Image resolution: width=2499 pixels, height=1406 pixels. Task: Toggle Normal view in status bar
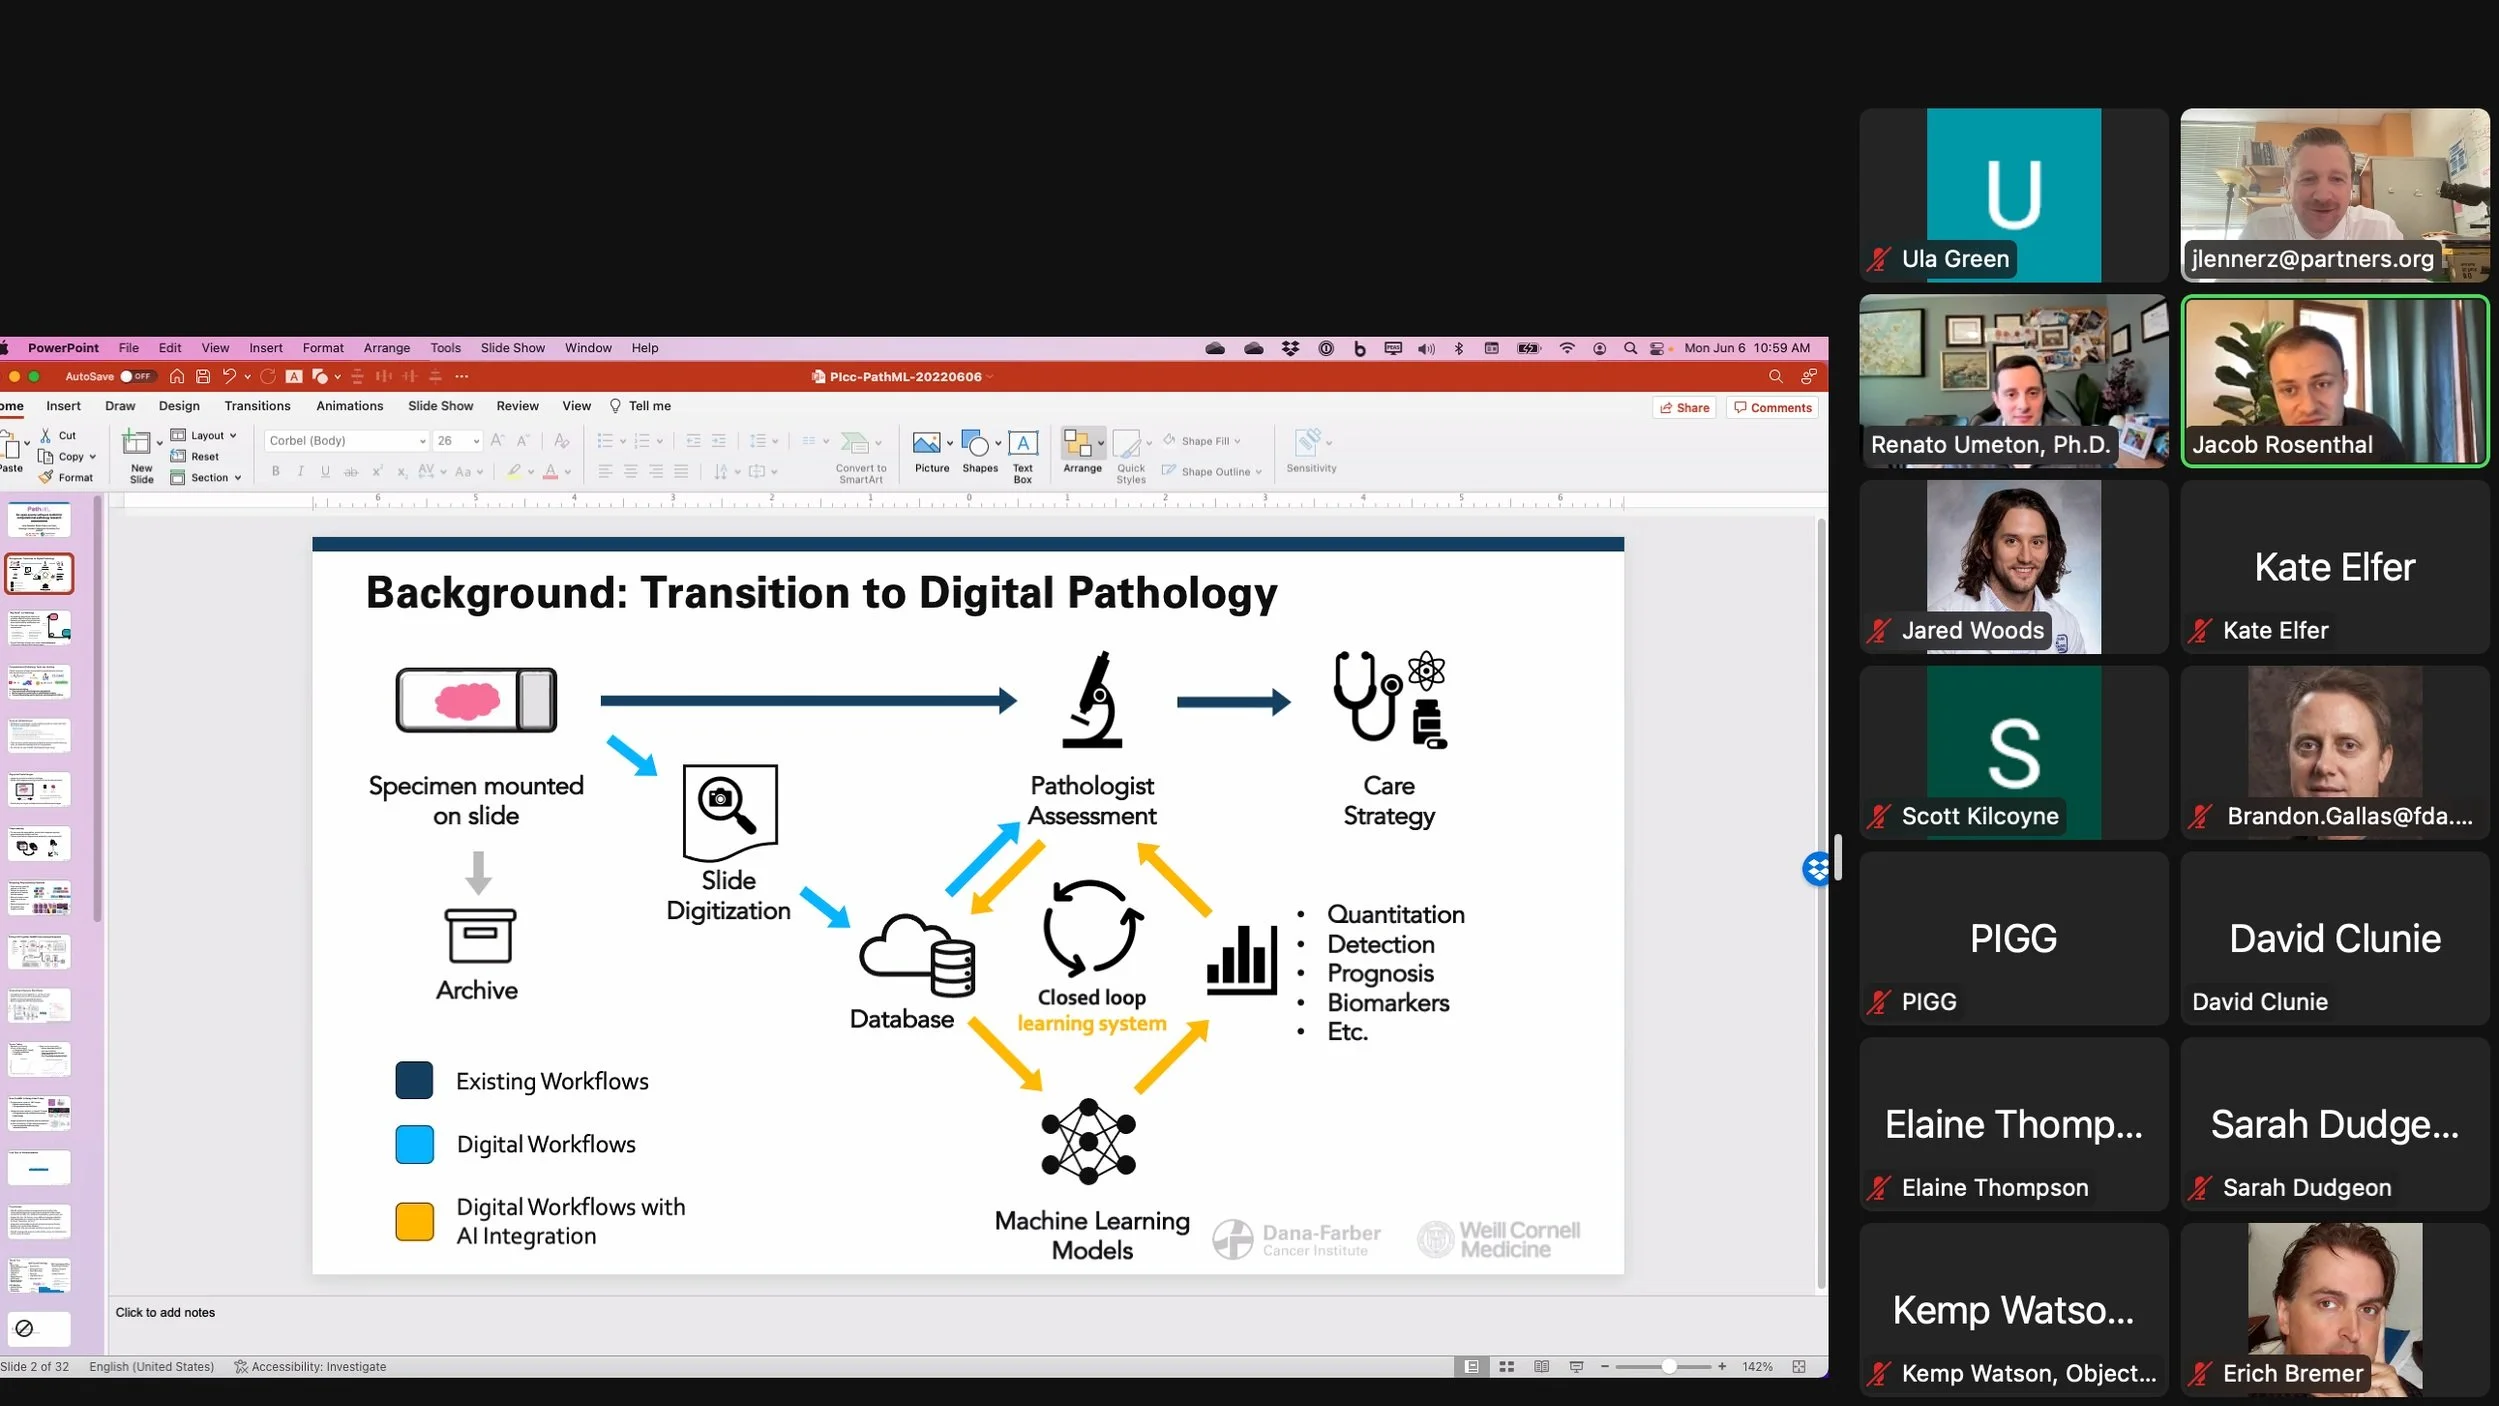(x=1471, y=1367)
